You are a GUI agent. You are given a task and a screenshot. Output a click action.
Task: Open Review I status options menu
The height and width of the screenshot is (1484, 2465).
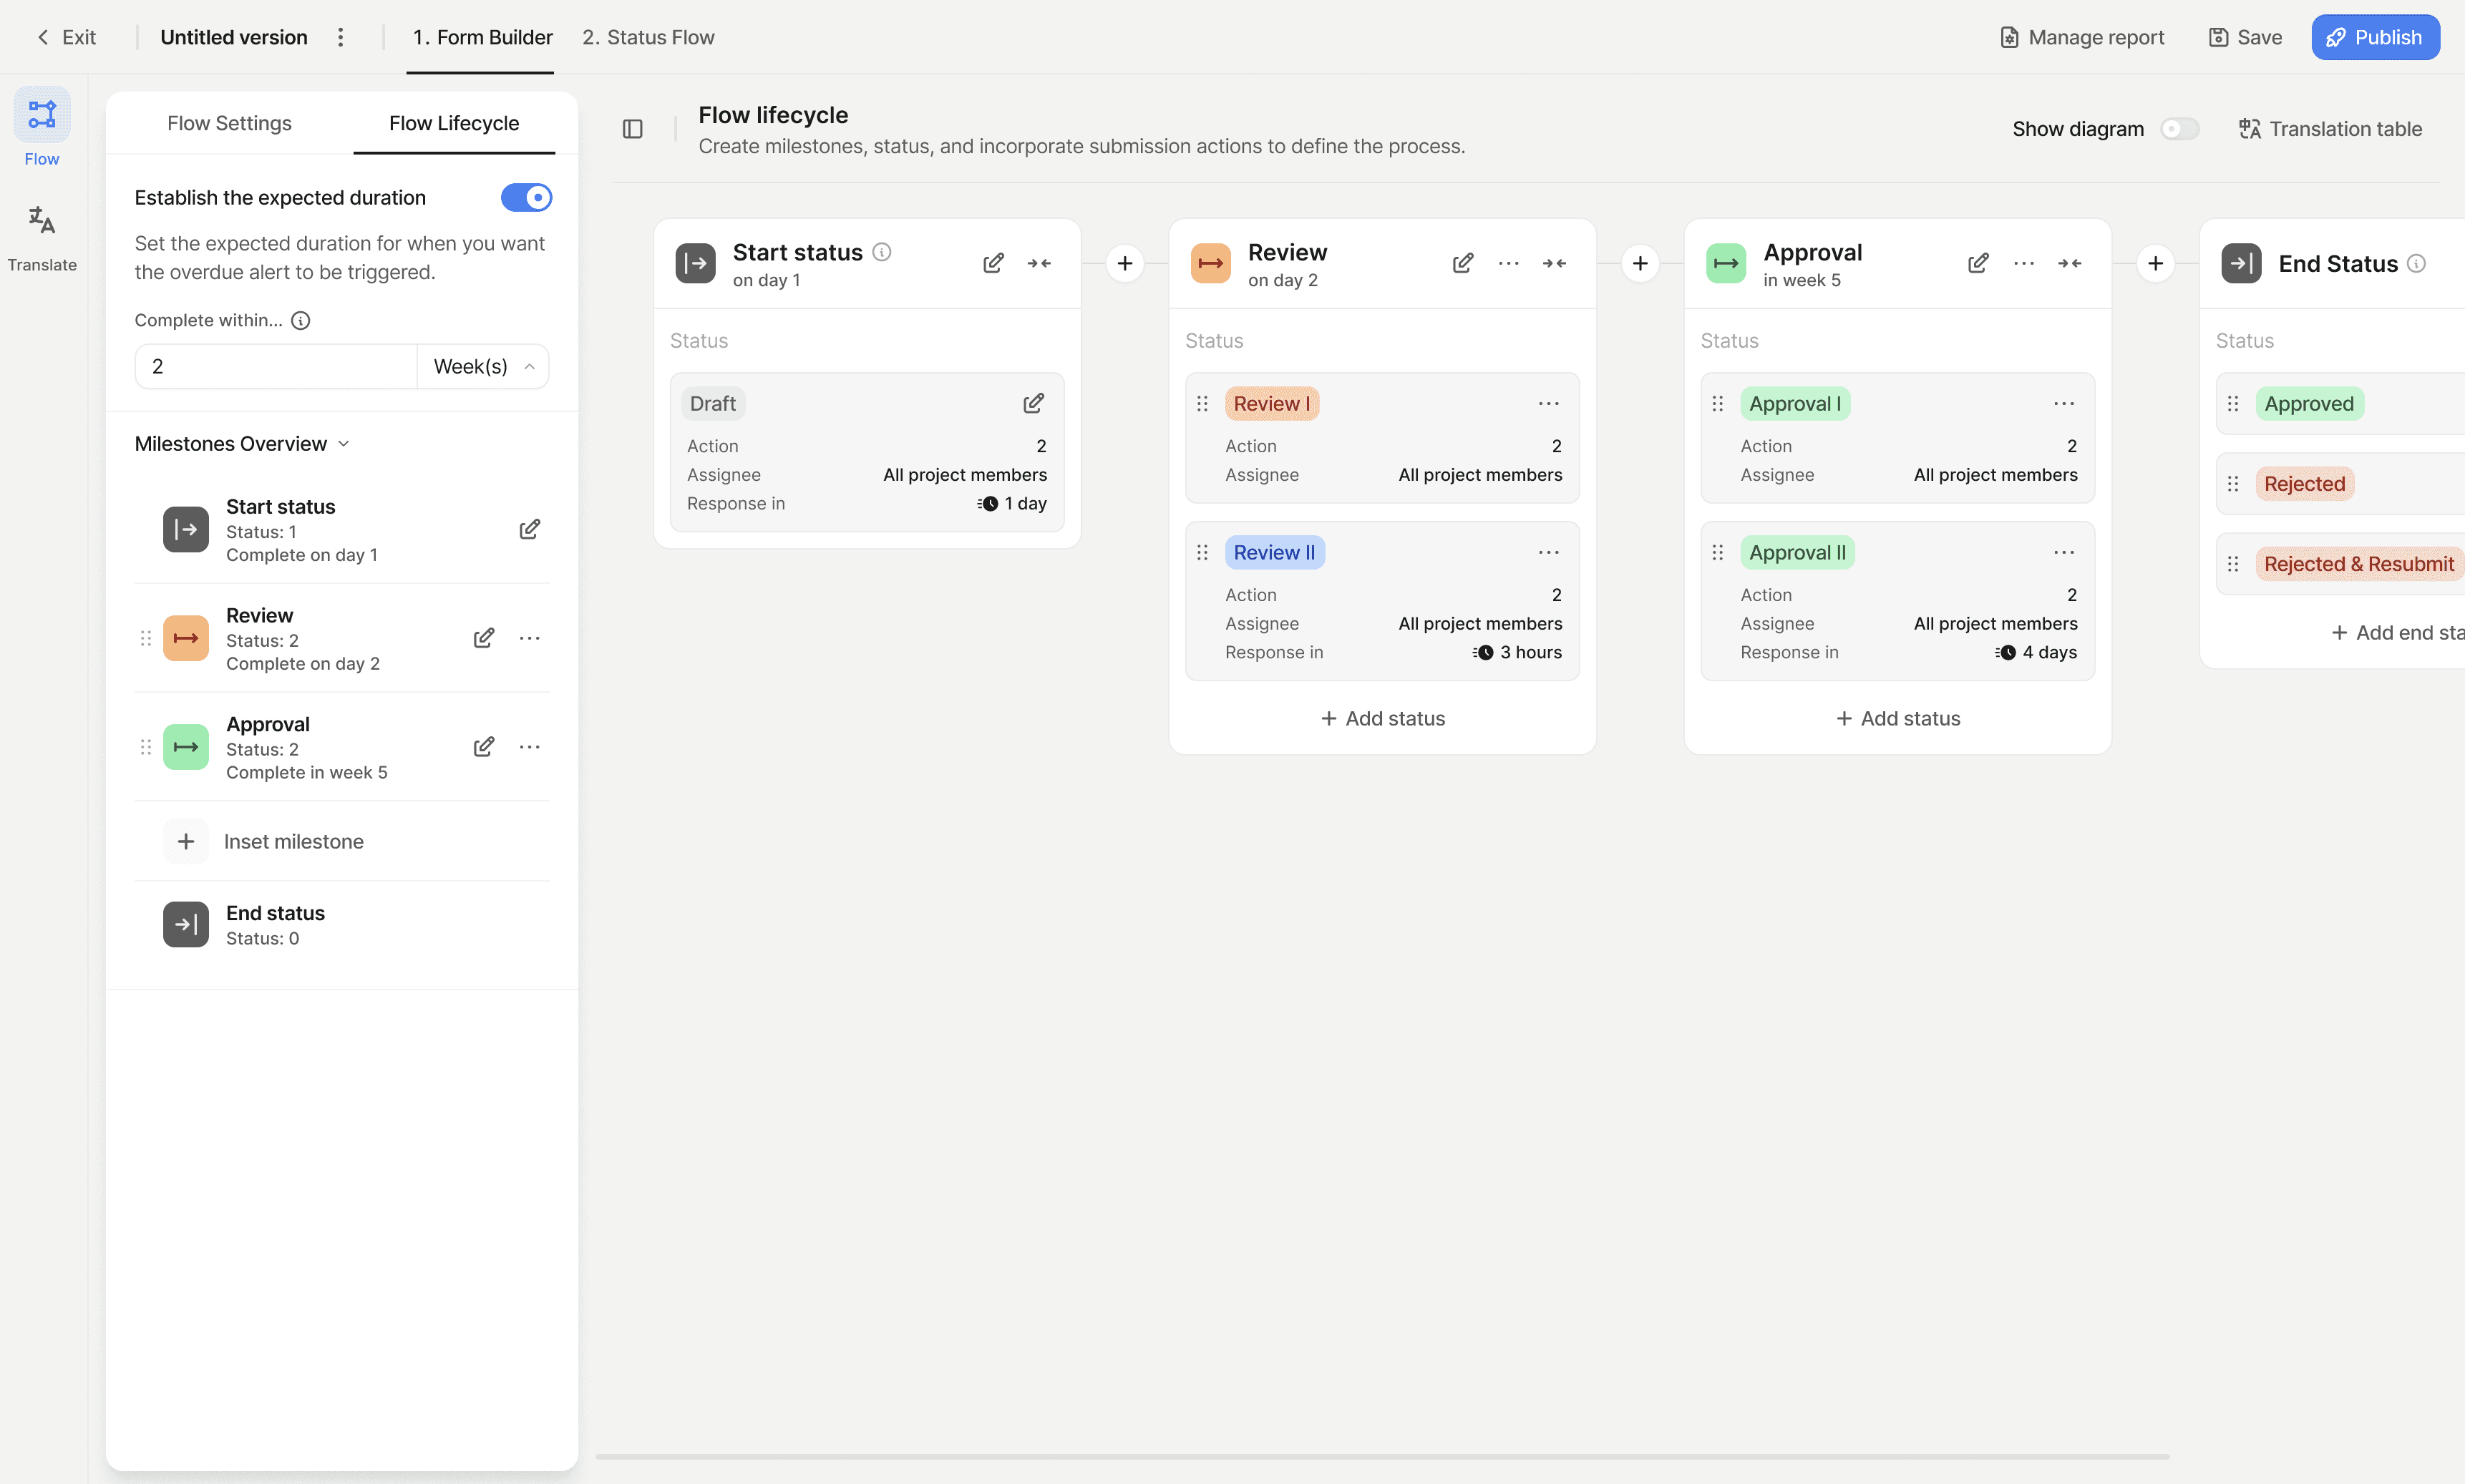1548,404
